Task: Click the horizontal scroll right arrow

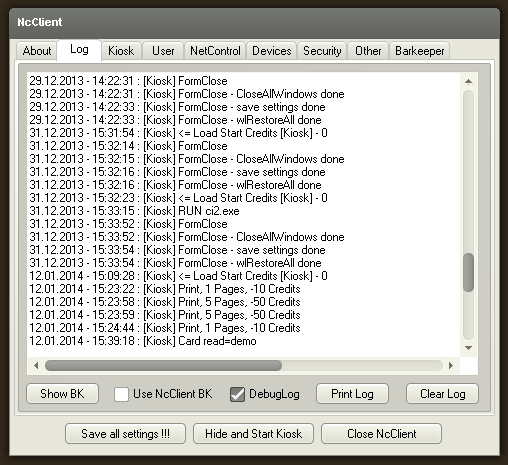Action: coord(451,365)
